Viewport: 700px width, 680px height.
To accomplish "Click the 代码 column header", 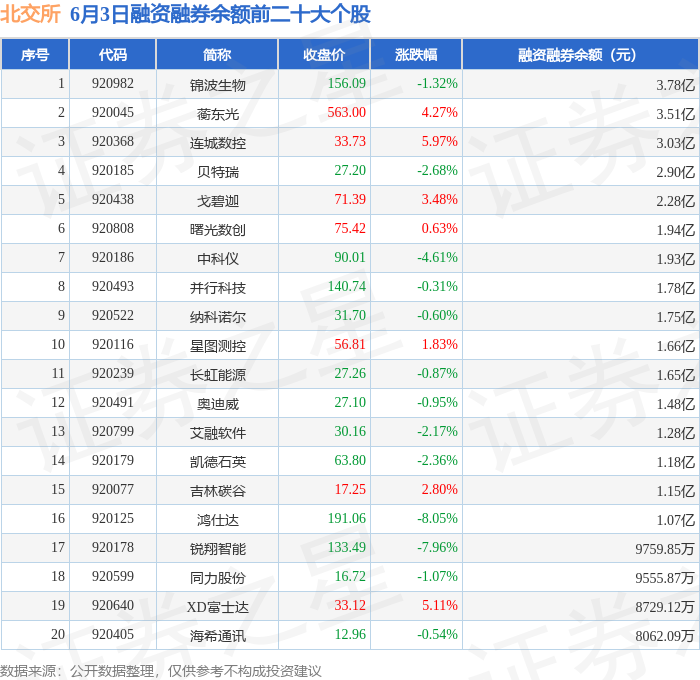I will [112, 54].
